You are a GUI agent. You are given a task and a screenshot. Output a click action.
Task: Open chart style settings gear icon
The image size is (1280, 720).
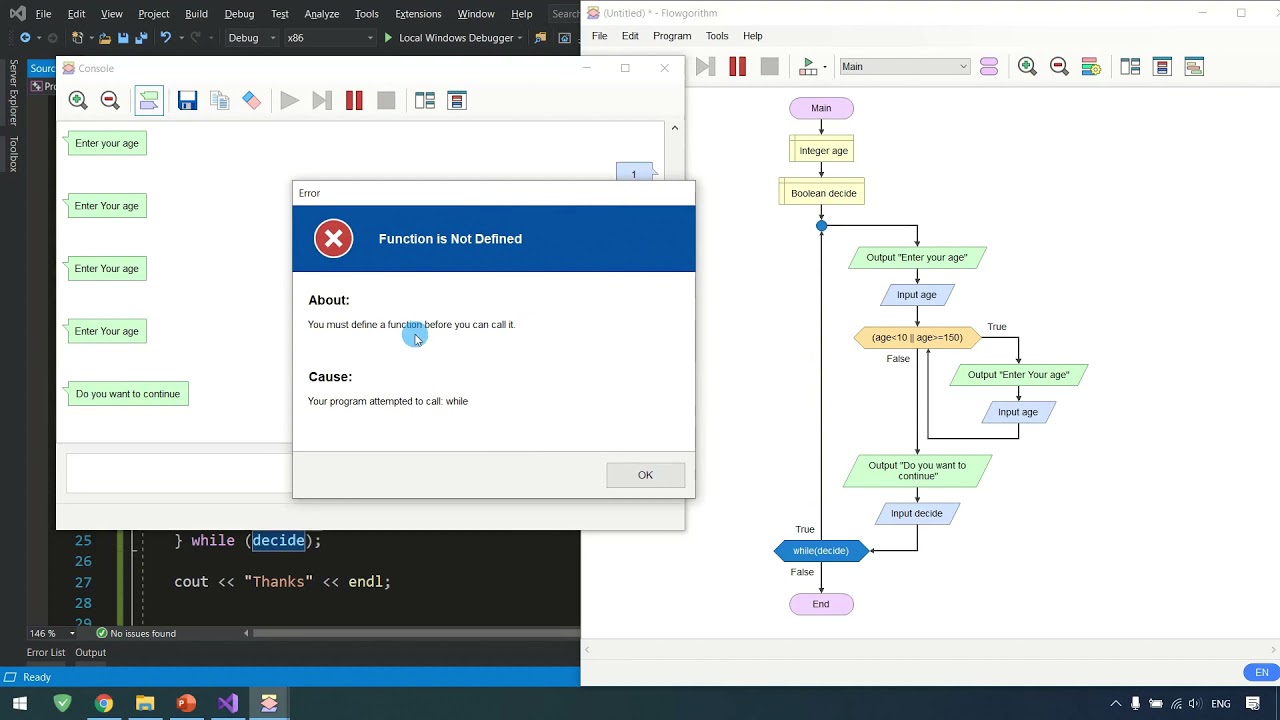[x=1091, y=66]
